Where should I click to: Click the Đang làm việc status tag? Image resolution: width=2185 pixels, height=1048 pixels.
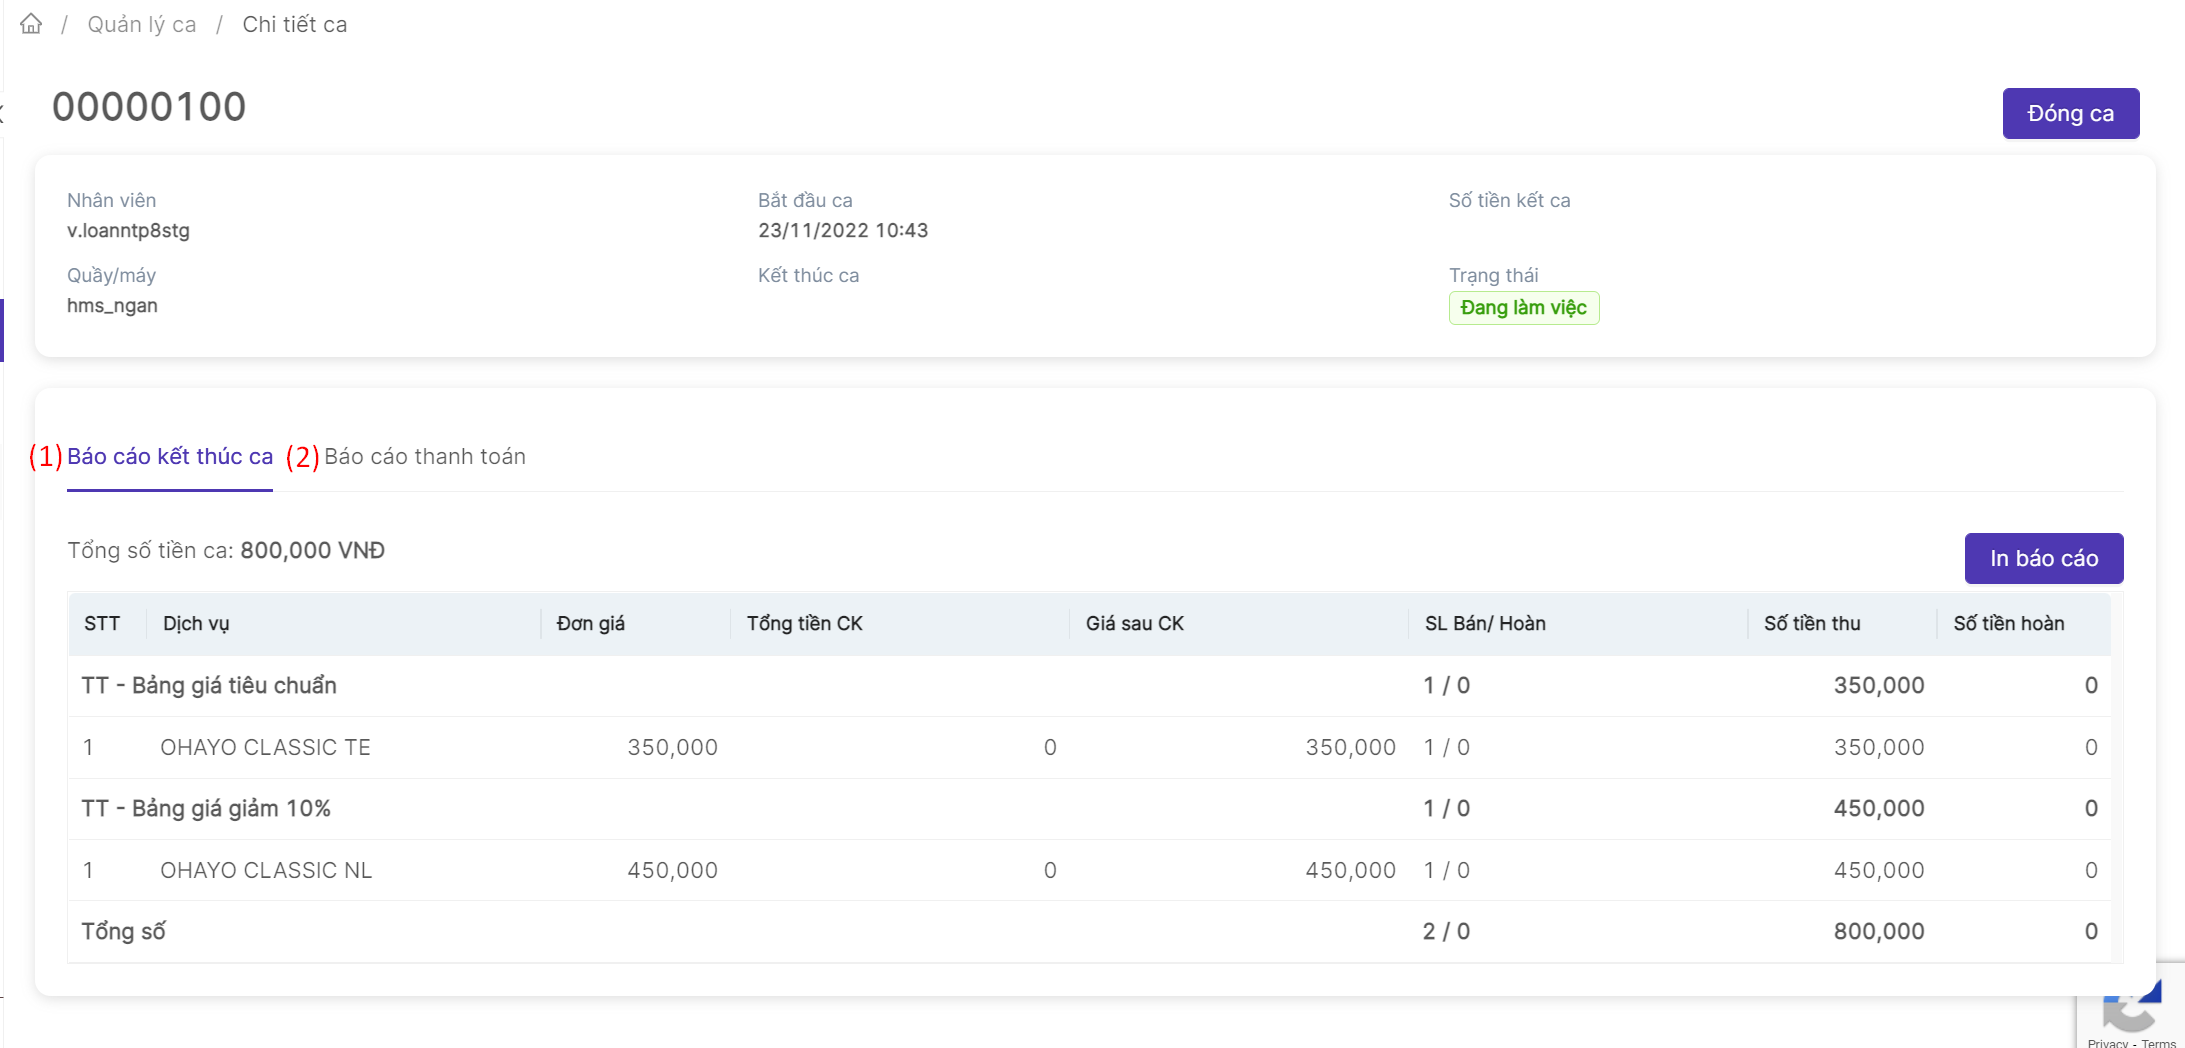(x=1523, y=308)
